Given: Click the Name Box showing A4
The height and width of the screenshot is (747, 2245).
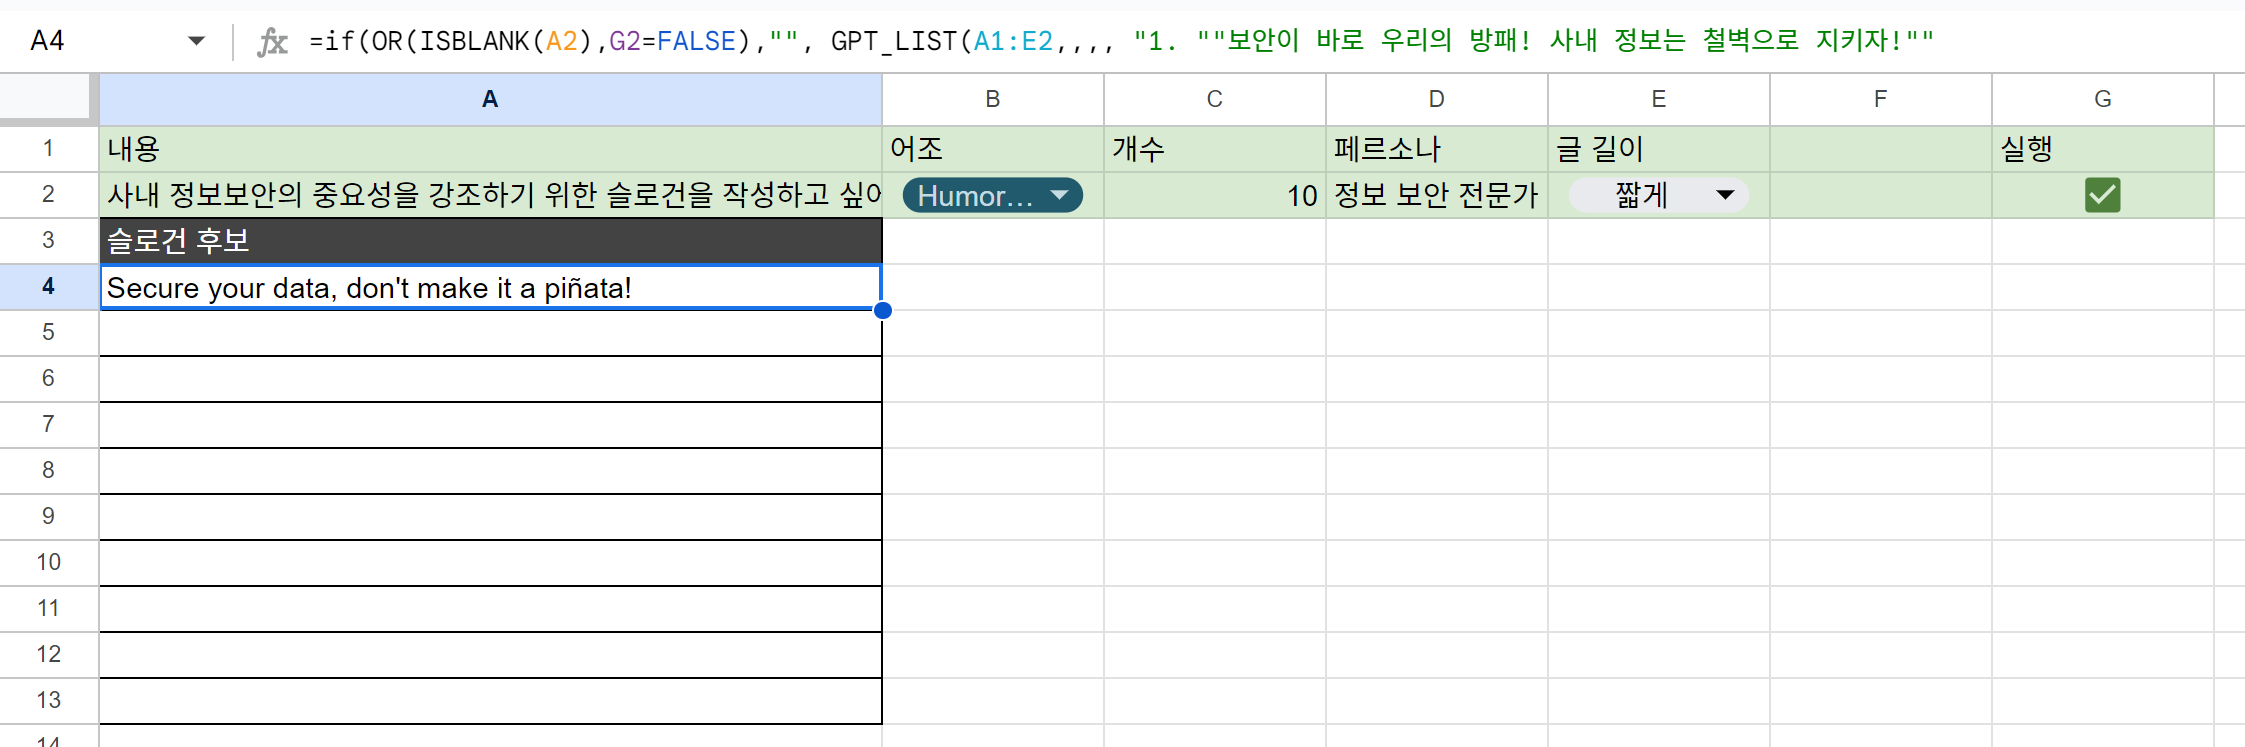Looking at the screenshot, I should point(48,41).
